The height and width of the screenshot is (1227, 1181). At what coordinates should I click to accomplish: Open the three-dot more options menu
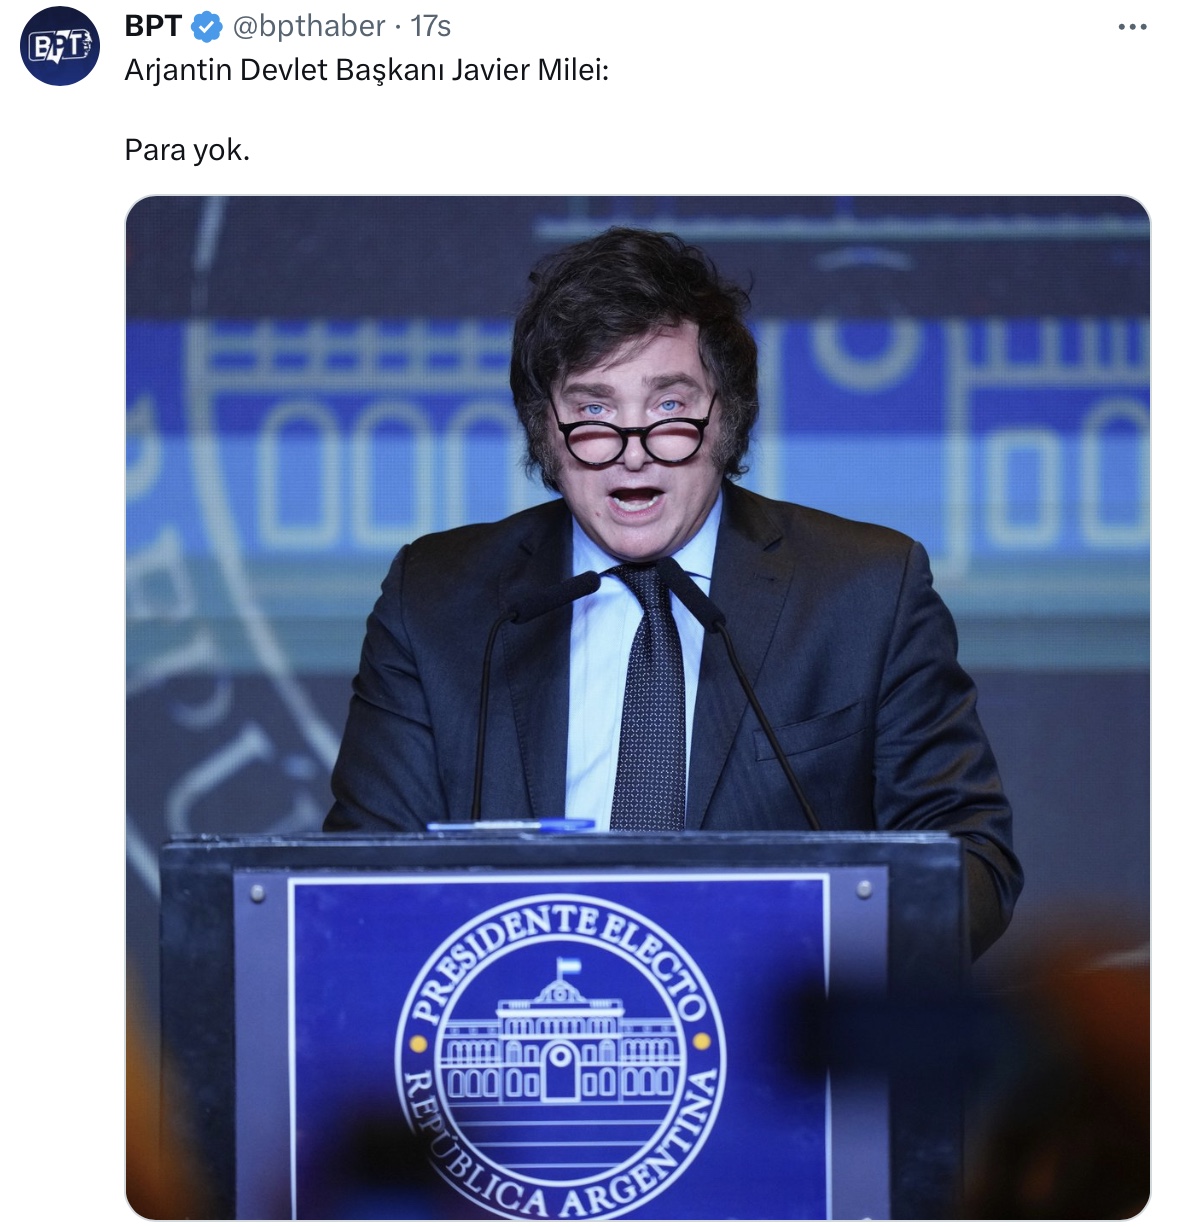1132,27
